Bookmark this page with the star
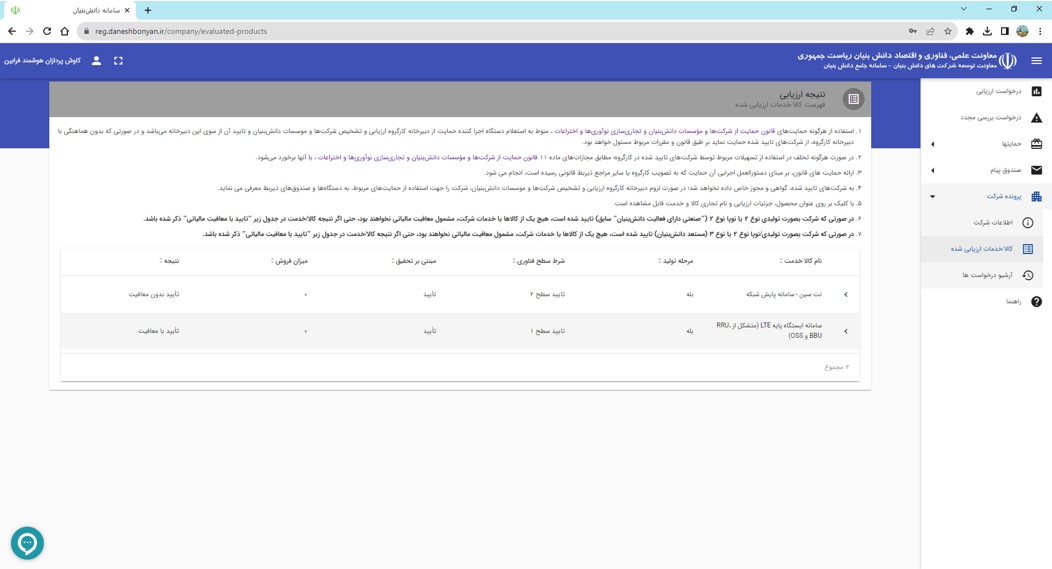This screenshot has width=1052, height=569. click(947, 31)
